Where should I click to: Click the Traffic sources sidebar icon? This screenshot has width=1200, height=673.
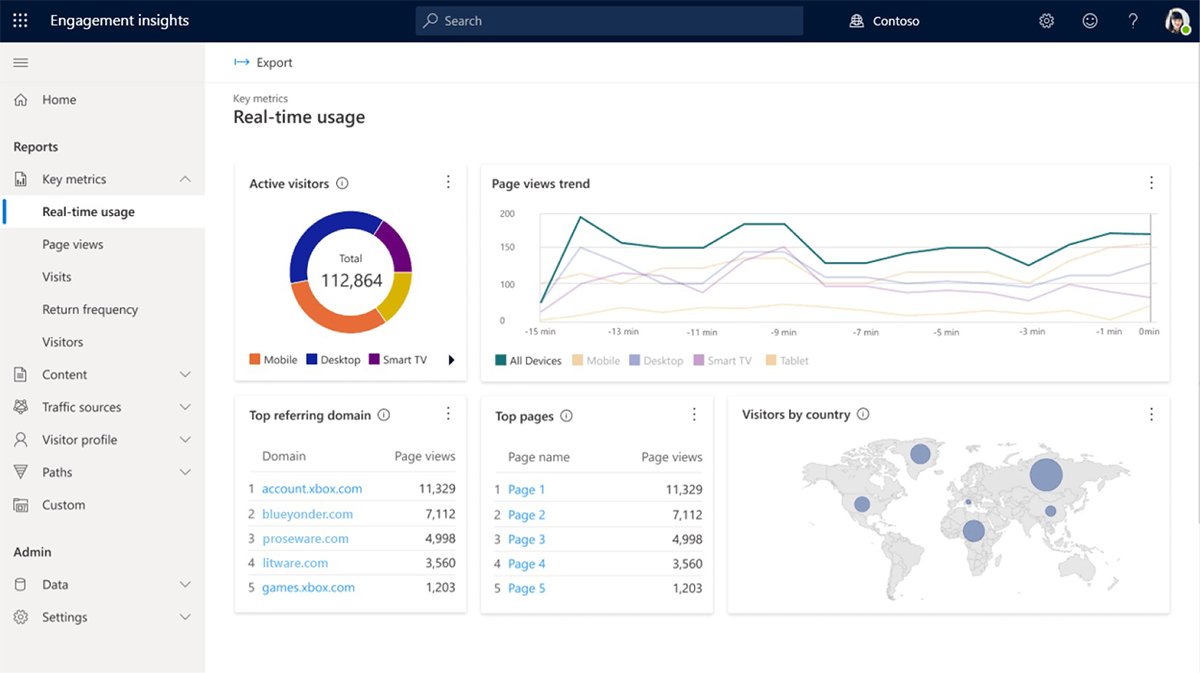[22, 407]
